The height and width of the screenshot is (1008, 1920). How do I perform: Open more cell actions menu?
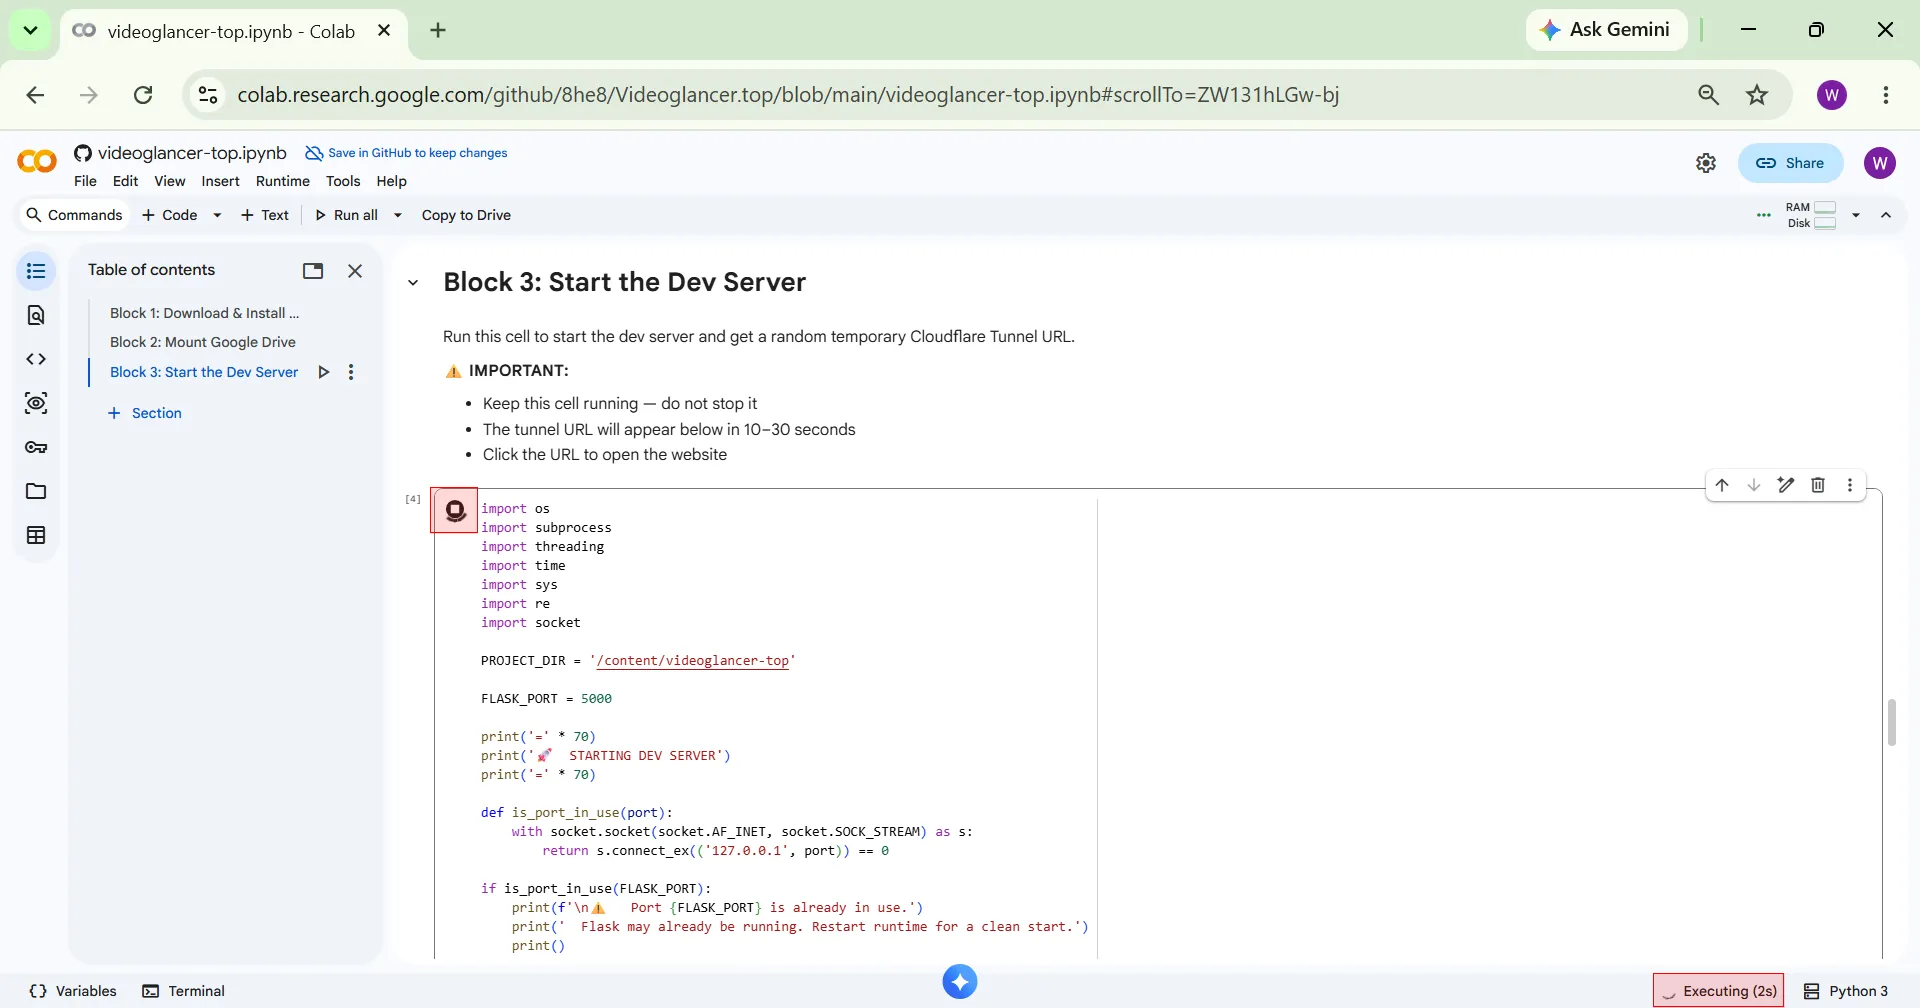[x=1850, y=485]
